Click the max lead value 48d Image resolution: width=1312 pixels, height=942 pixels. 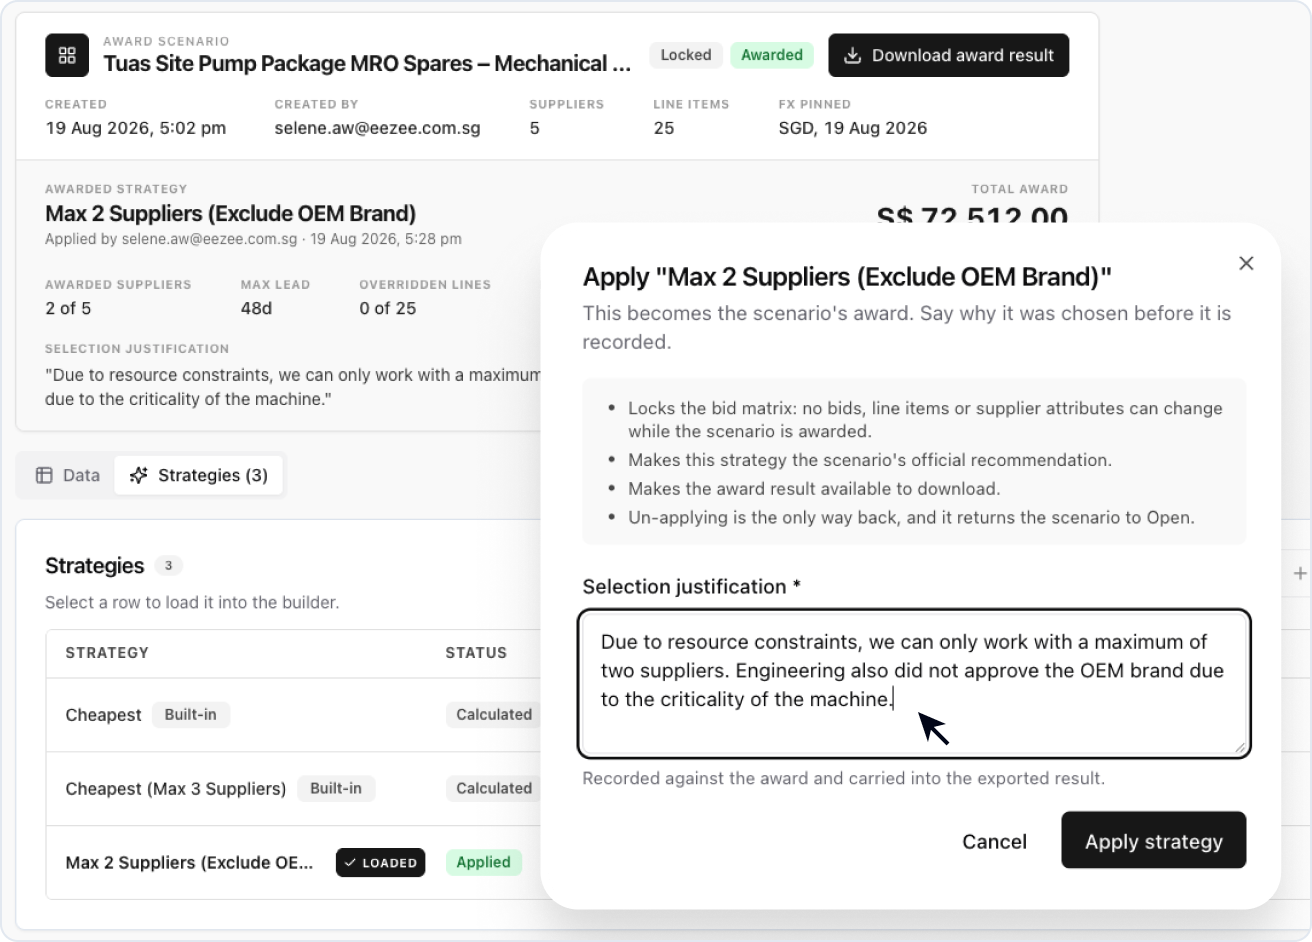(257, 308)
